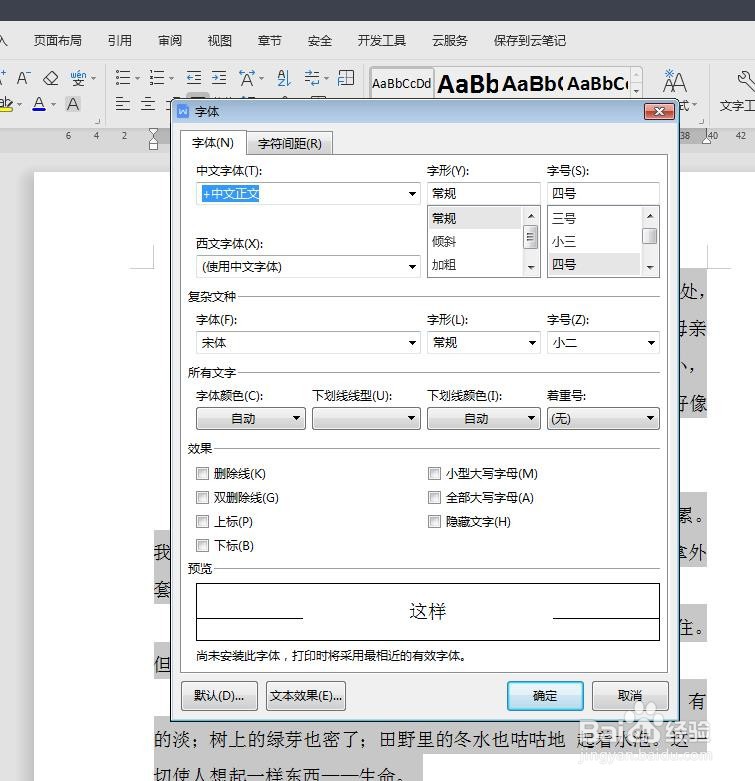Switch to the 字体(N) tab
Viewport: 755px width, 781px height.
pyautogui.click(x=213, y=143)
